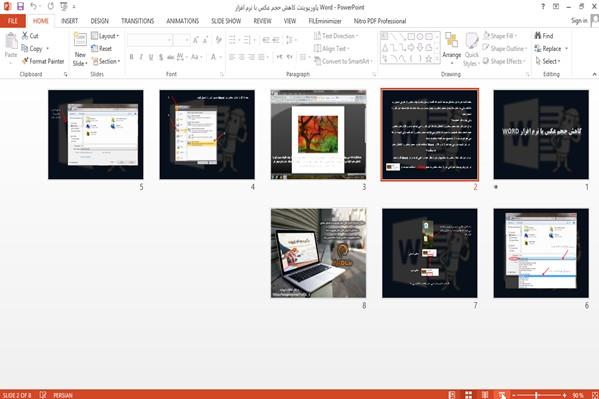Switch to Reading View in status bar
Viewport: 599px width, 399px height.
(x=484, y=395)
